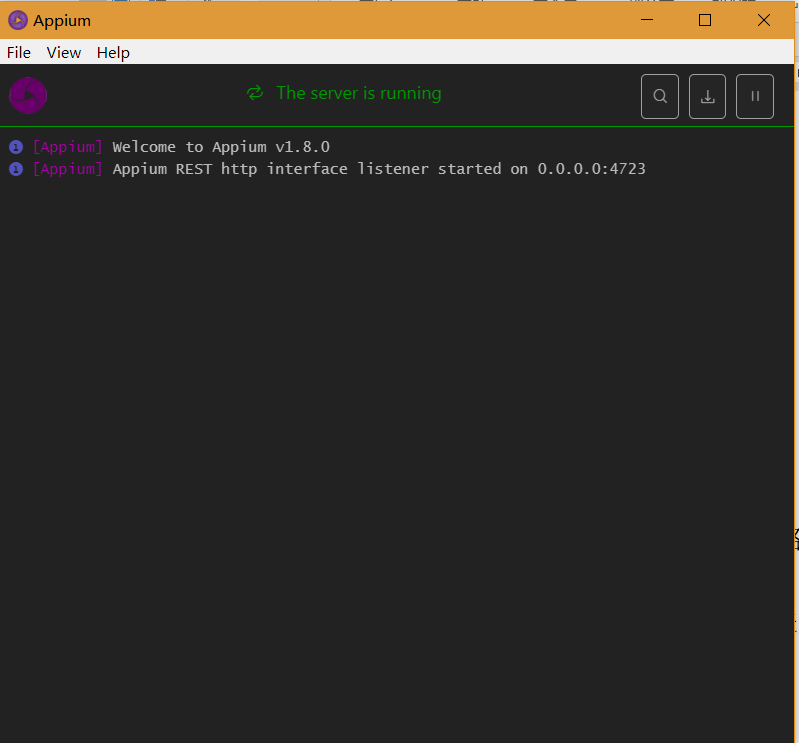Open the File menu
799x743 pixels.
[19, 52]
